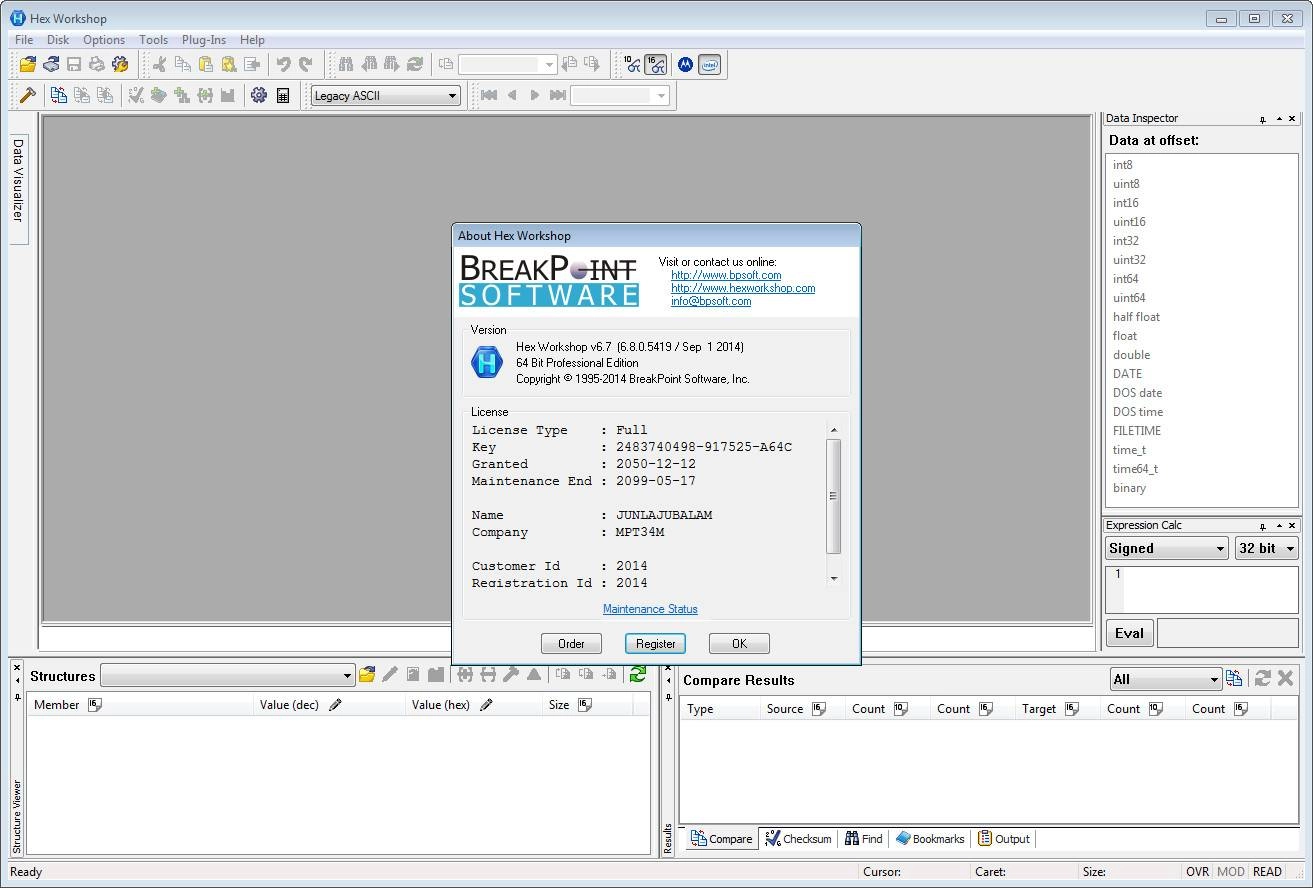Open the bookmark navigation combo box

click(620, 95)
